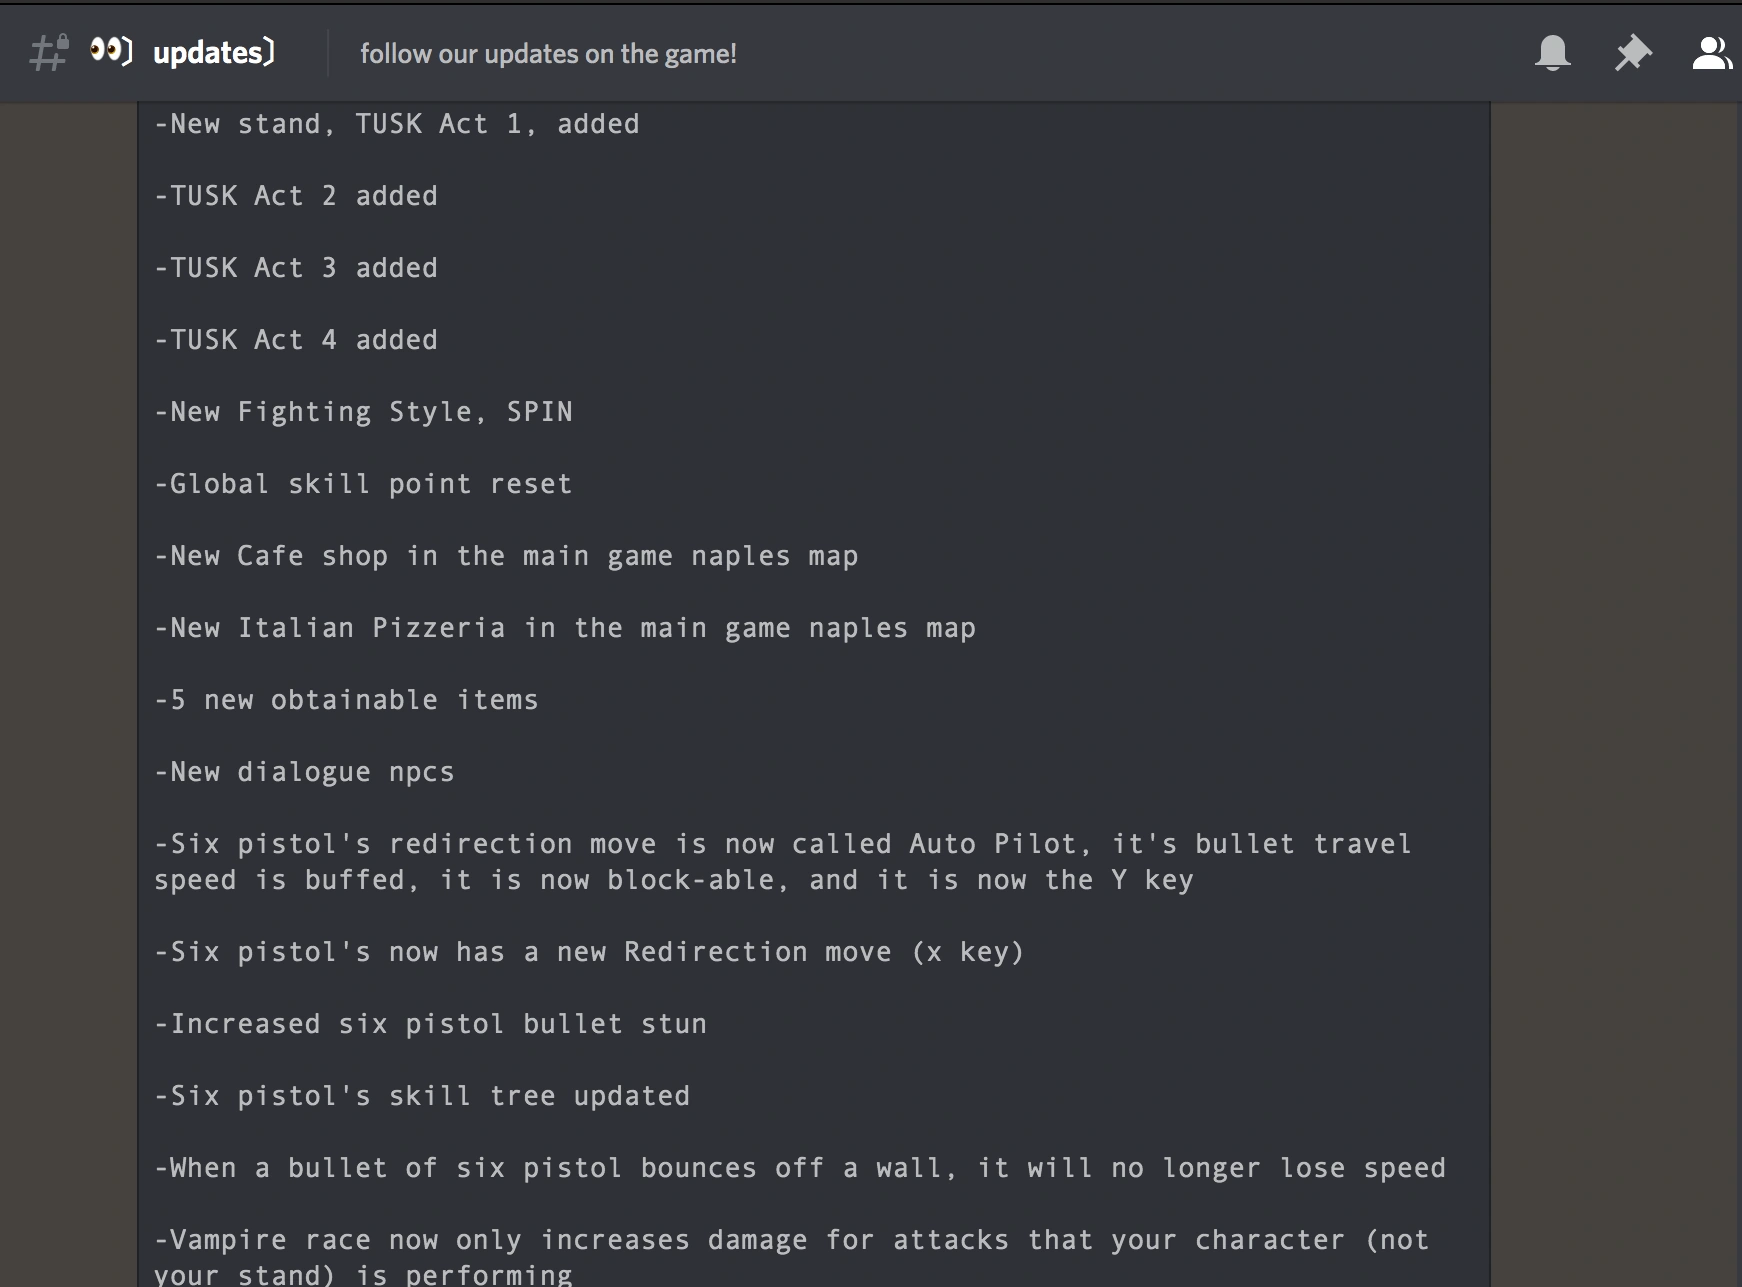Click the "TUSK Act 2 added" line

[296, 196]
